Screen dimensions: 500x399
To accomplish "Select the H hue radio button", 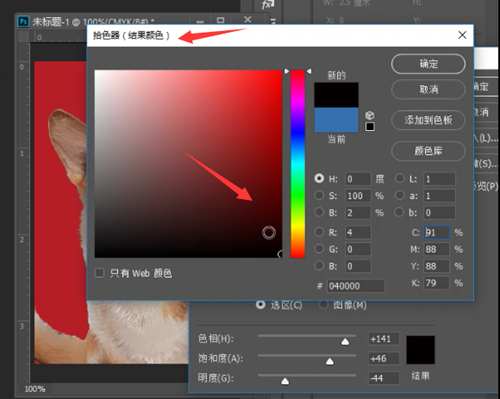I will 319,178.
